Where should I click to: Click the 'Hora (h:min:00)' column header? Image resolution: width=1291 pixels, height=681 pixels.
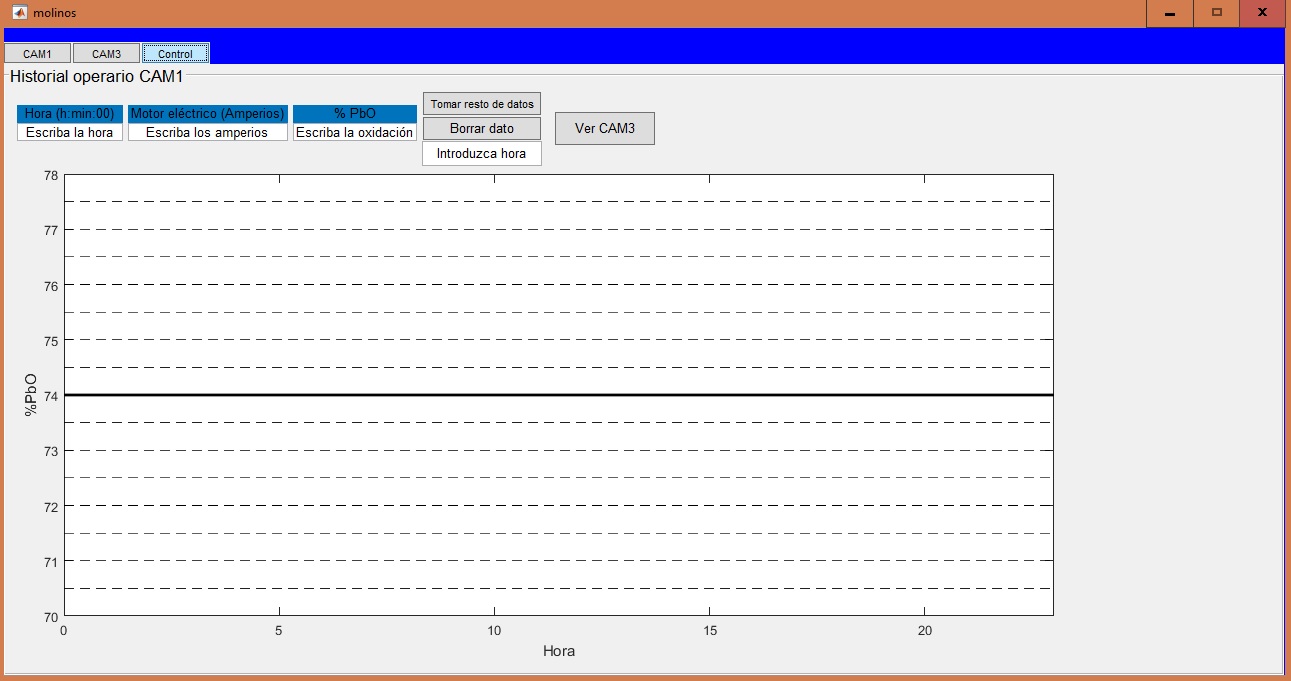[x=70, y=114]
